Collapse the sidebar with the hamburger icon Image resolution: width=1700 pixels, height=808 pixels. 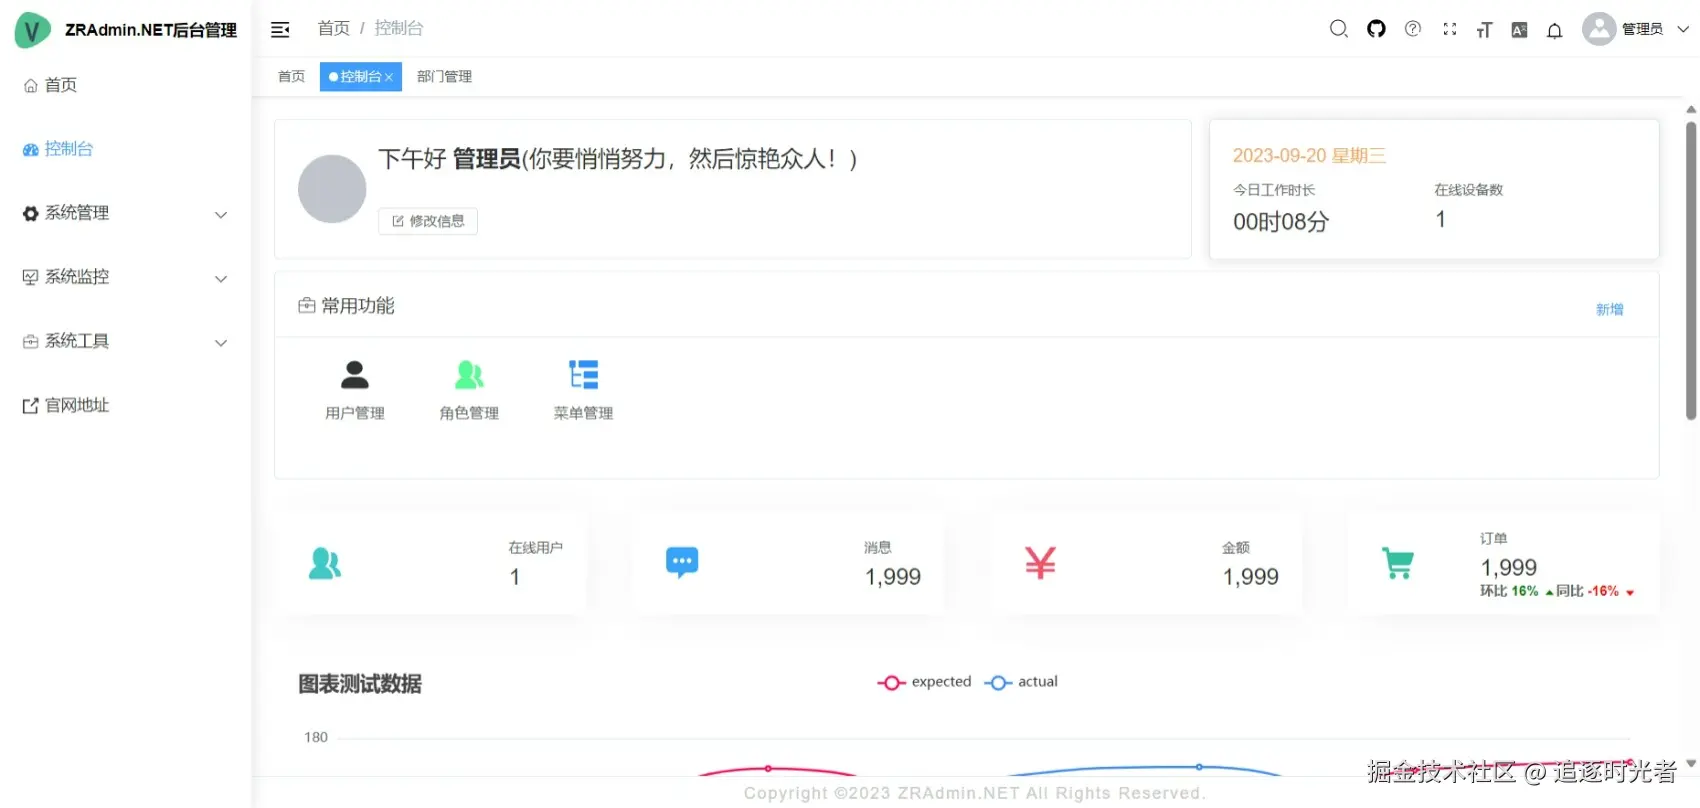280,30
